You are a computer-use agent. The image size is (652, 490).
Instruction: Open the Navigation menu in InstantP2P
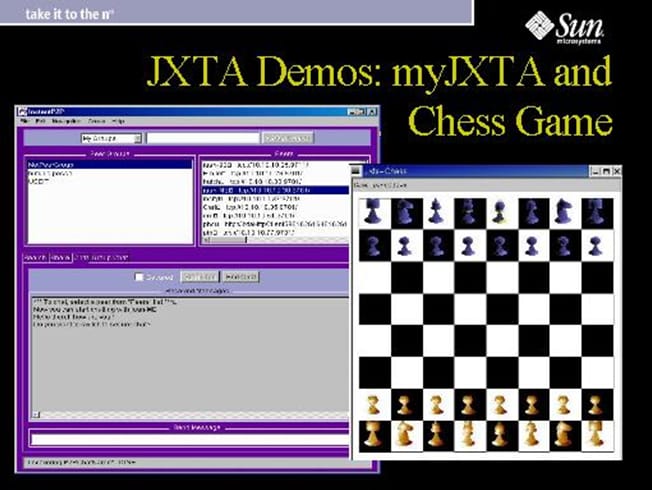[x=66, y=121]
